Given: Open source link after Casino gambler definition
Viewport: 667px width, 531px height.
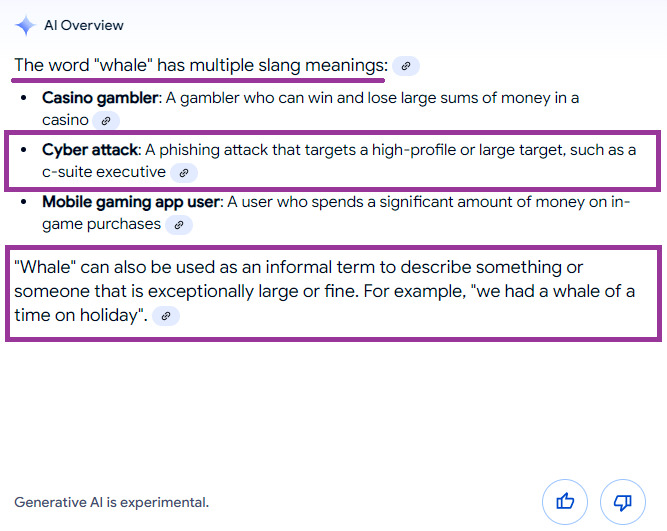Looking at the screenshot, I should coord(106,120).
